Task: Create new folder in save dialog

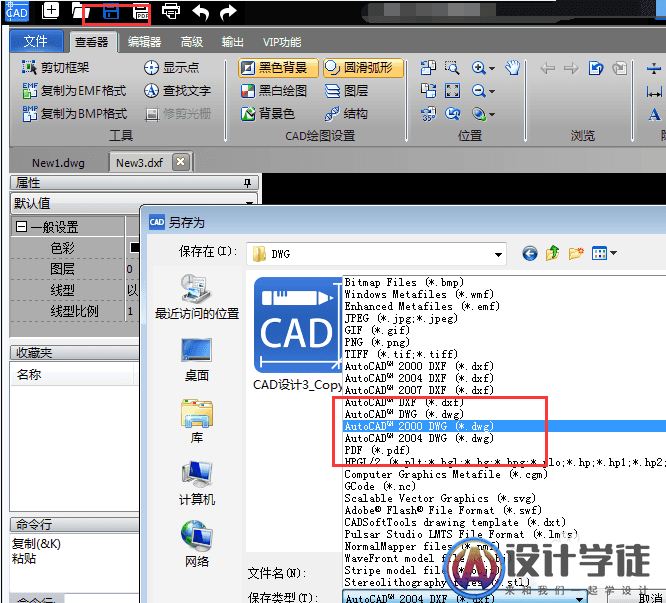Action: coord(576,254)
